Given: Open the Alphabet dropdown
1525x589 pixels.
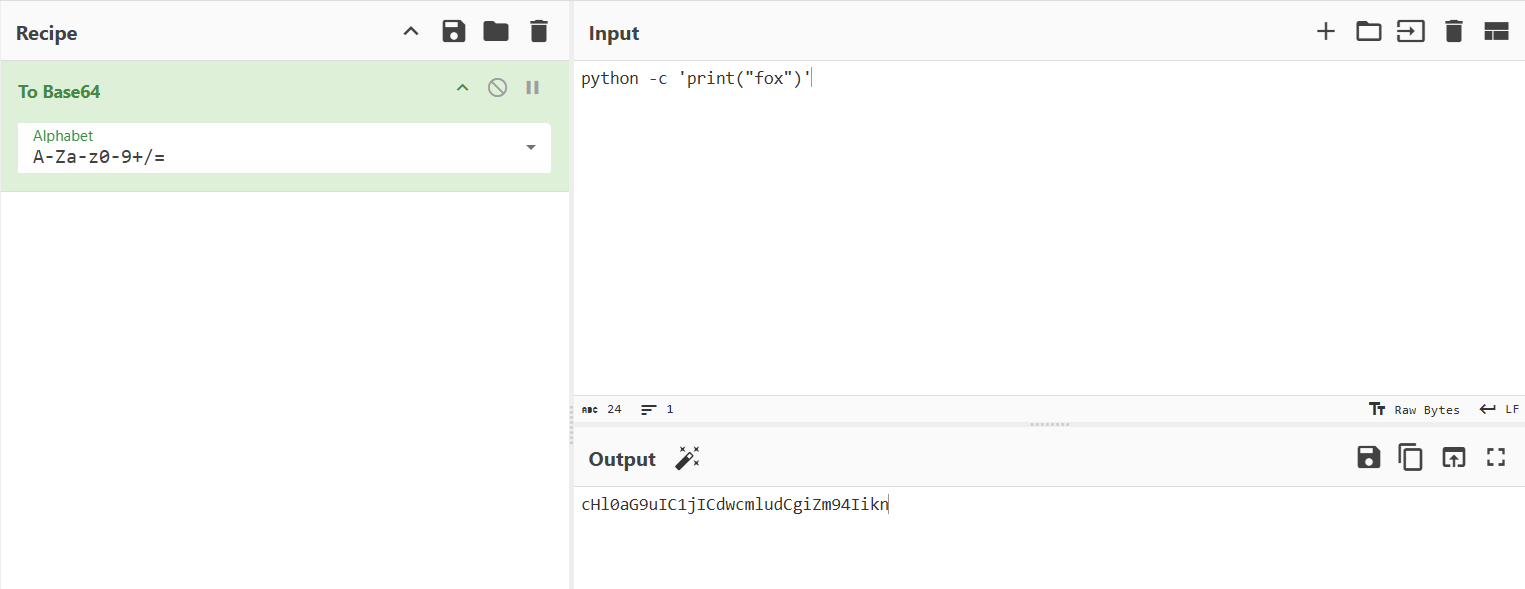Looking at the screenshot, I should [530, 148].
